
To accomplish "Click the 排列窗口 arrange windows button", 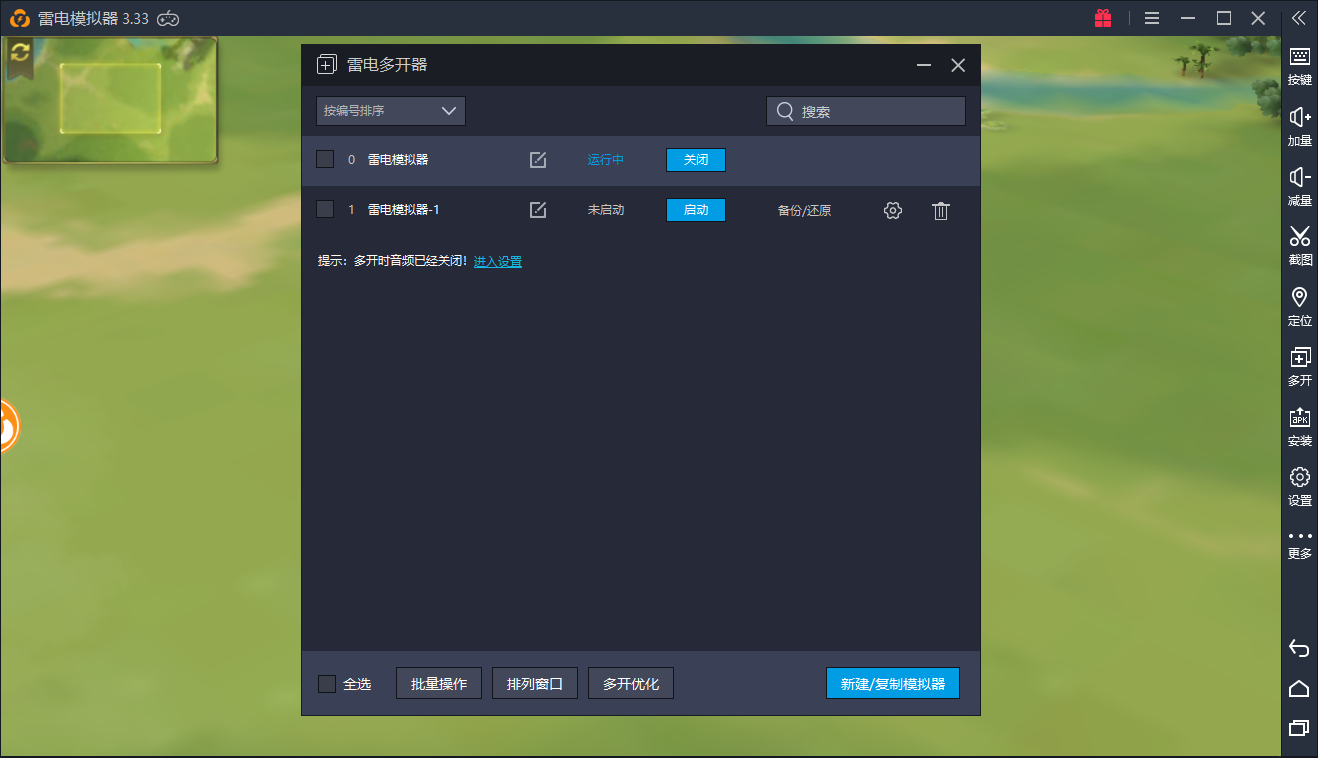I will (x=535, y=684).
